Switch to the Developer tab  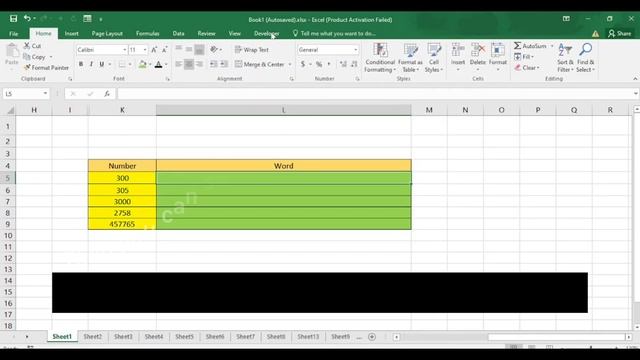(266, 33)
